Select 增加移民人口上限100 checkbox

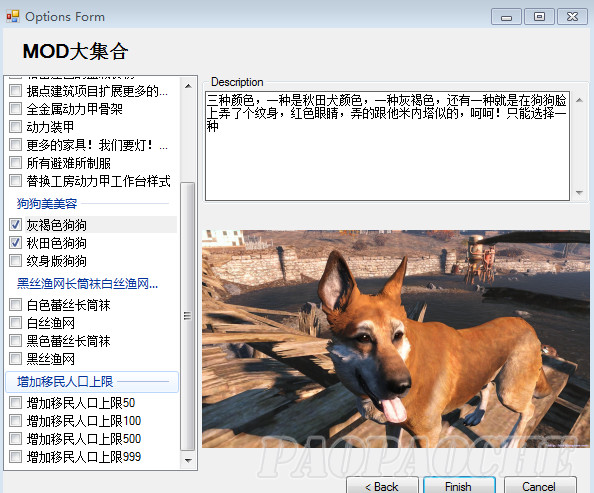(16, 421)
